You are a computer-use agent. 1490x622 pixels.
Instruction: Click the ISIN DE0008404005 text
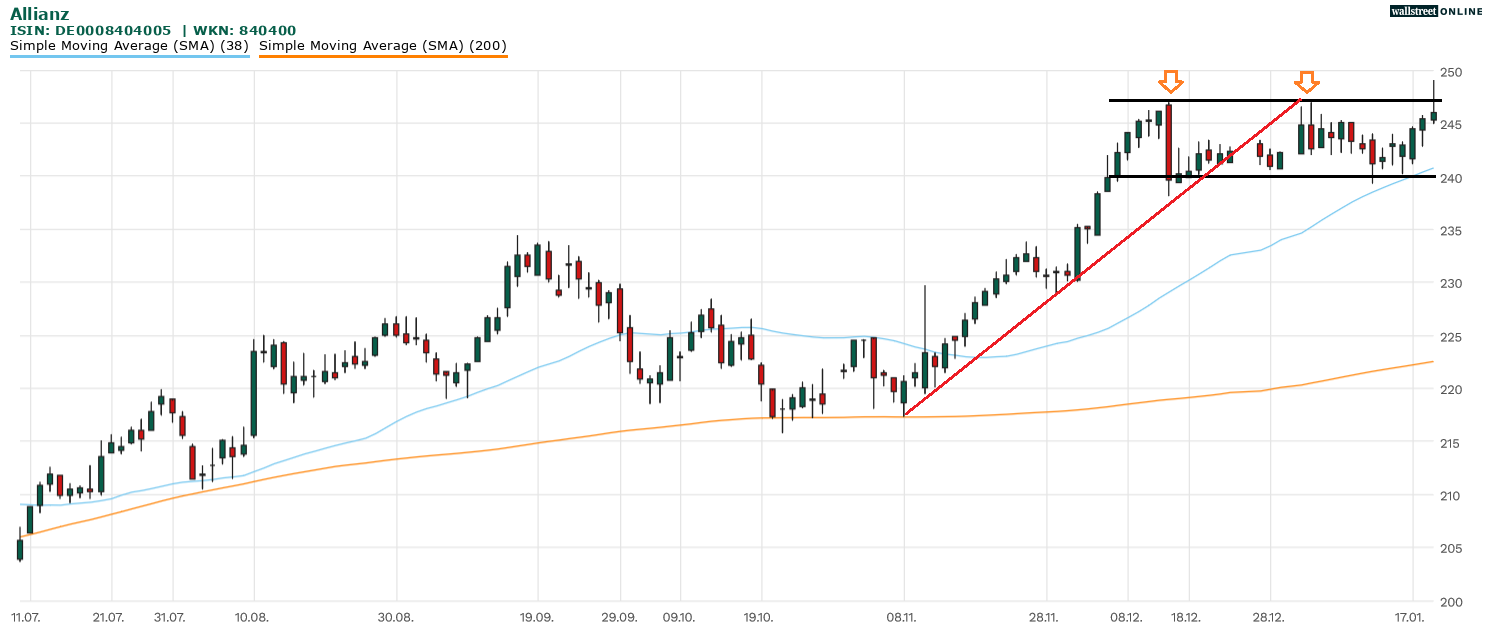90,31
